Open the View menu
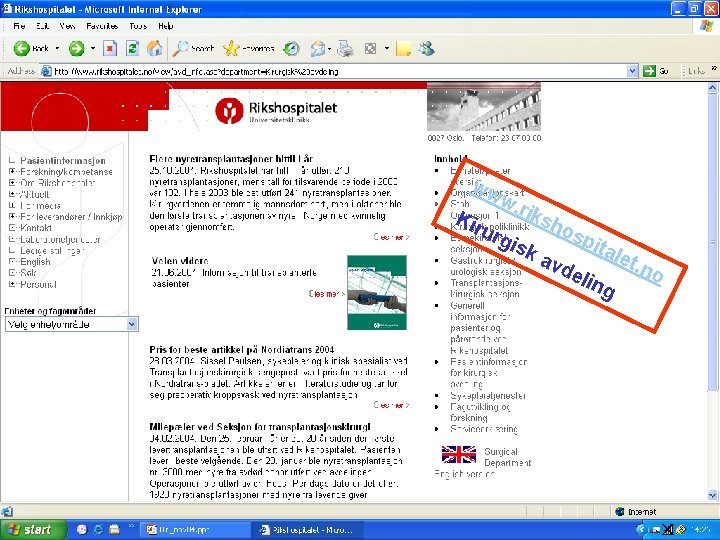The width and height of the screenshot is (720, 540). 67,26
